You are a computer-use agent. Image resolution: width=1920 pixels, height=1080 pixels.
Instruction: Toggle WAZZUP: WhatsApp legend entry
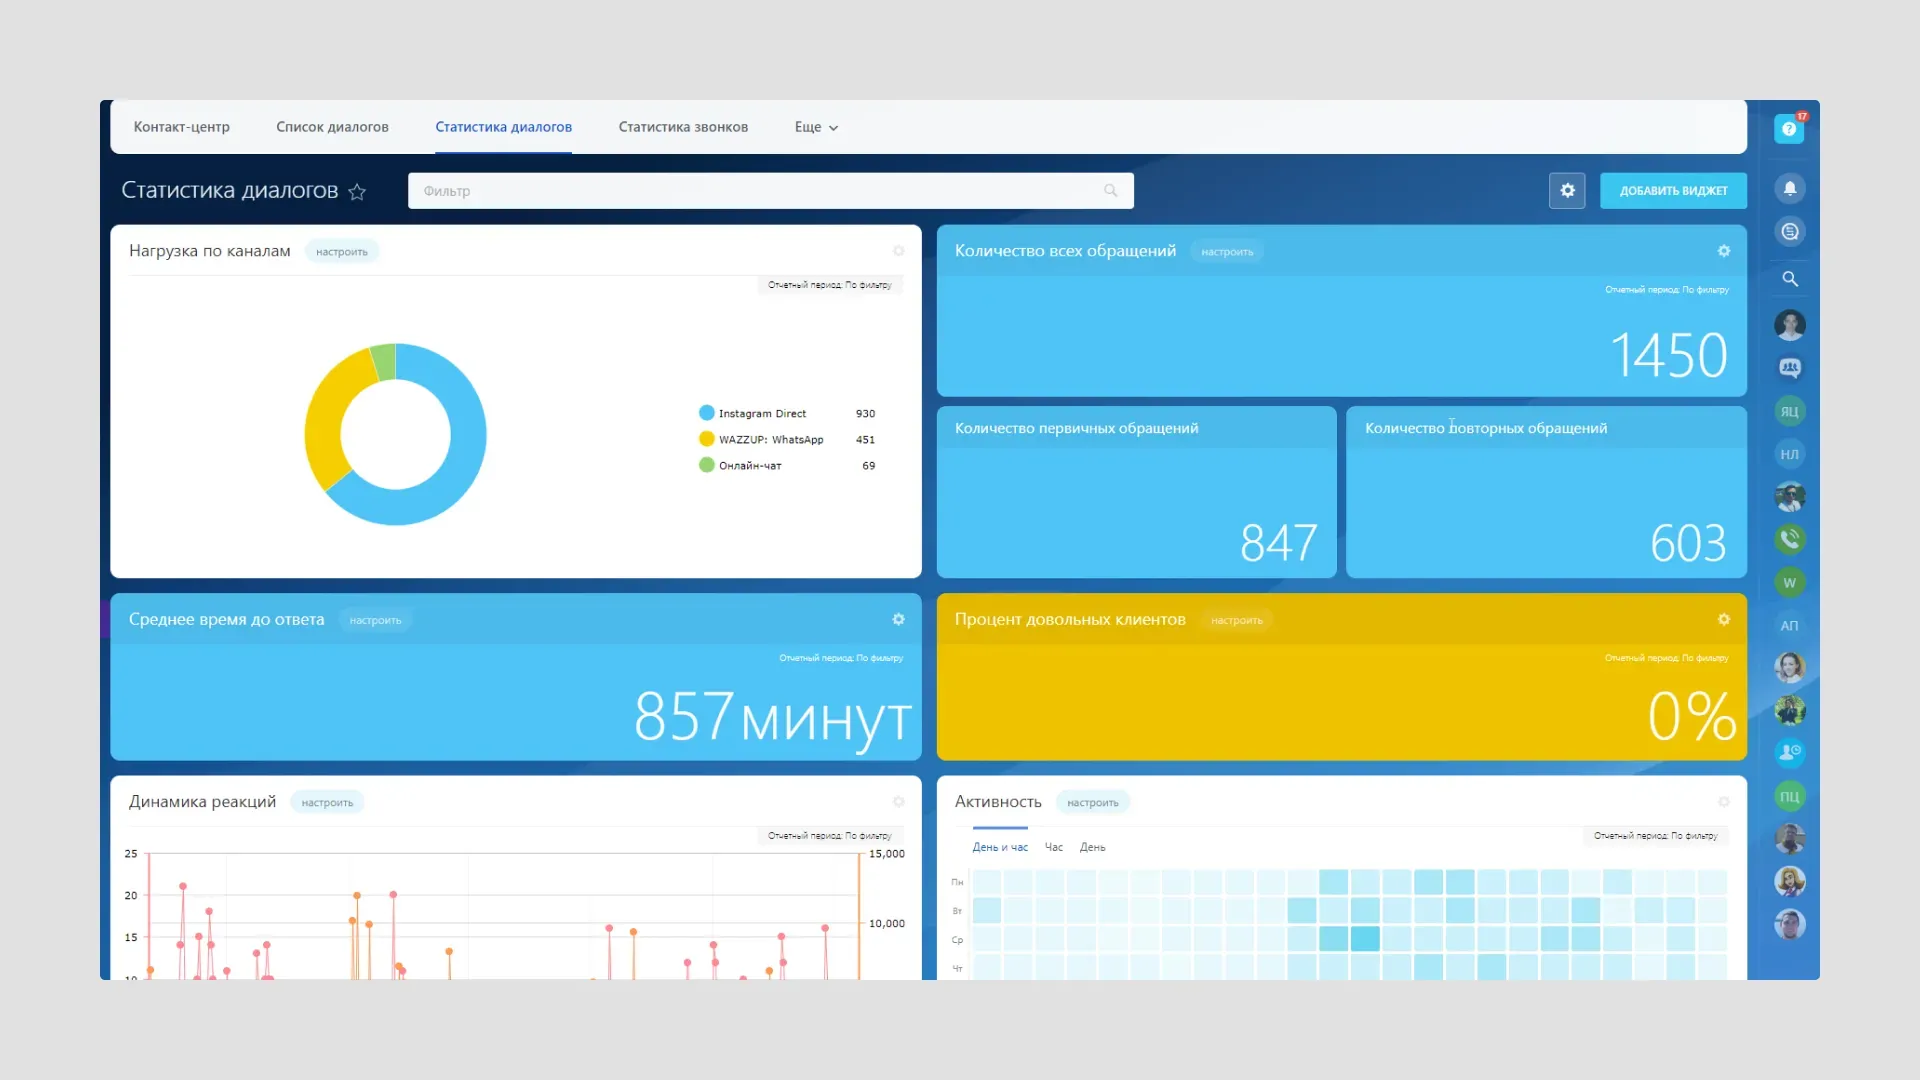pyautogui.click(x=770, y=439)
